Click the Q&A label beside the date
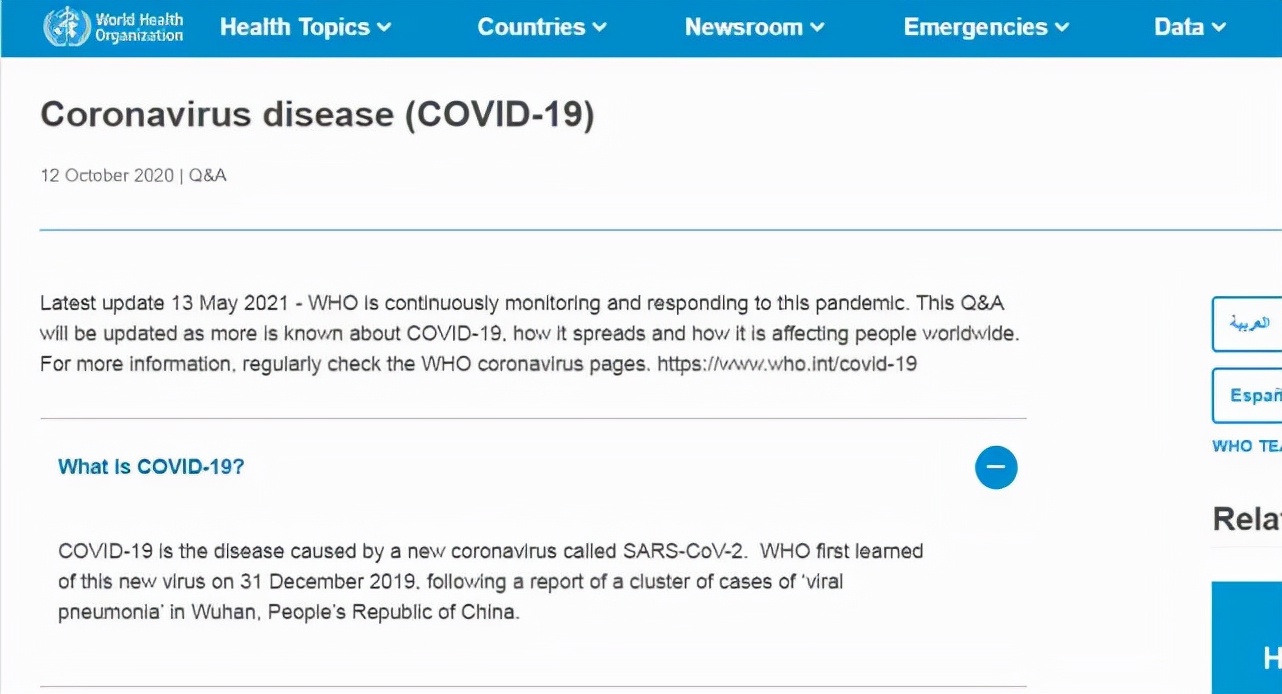 (208, 175)
